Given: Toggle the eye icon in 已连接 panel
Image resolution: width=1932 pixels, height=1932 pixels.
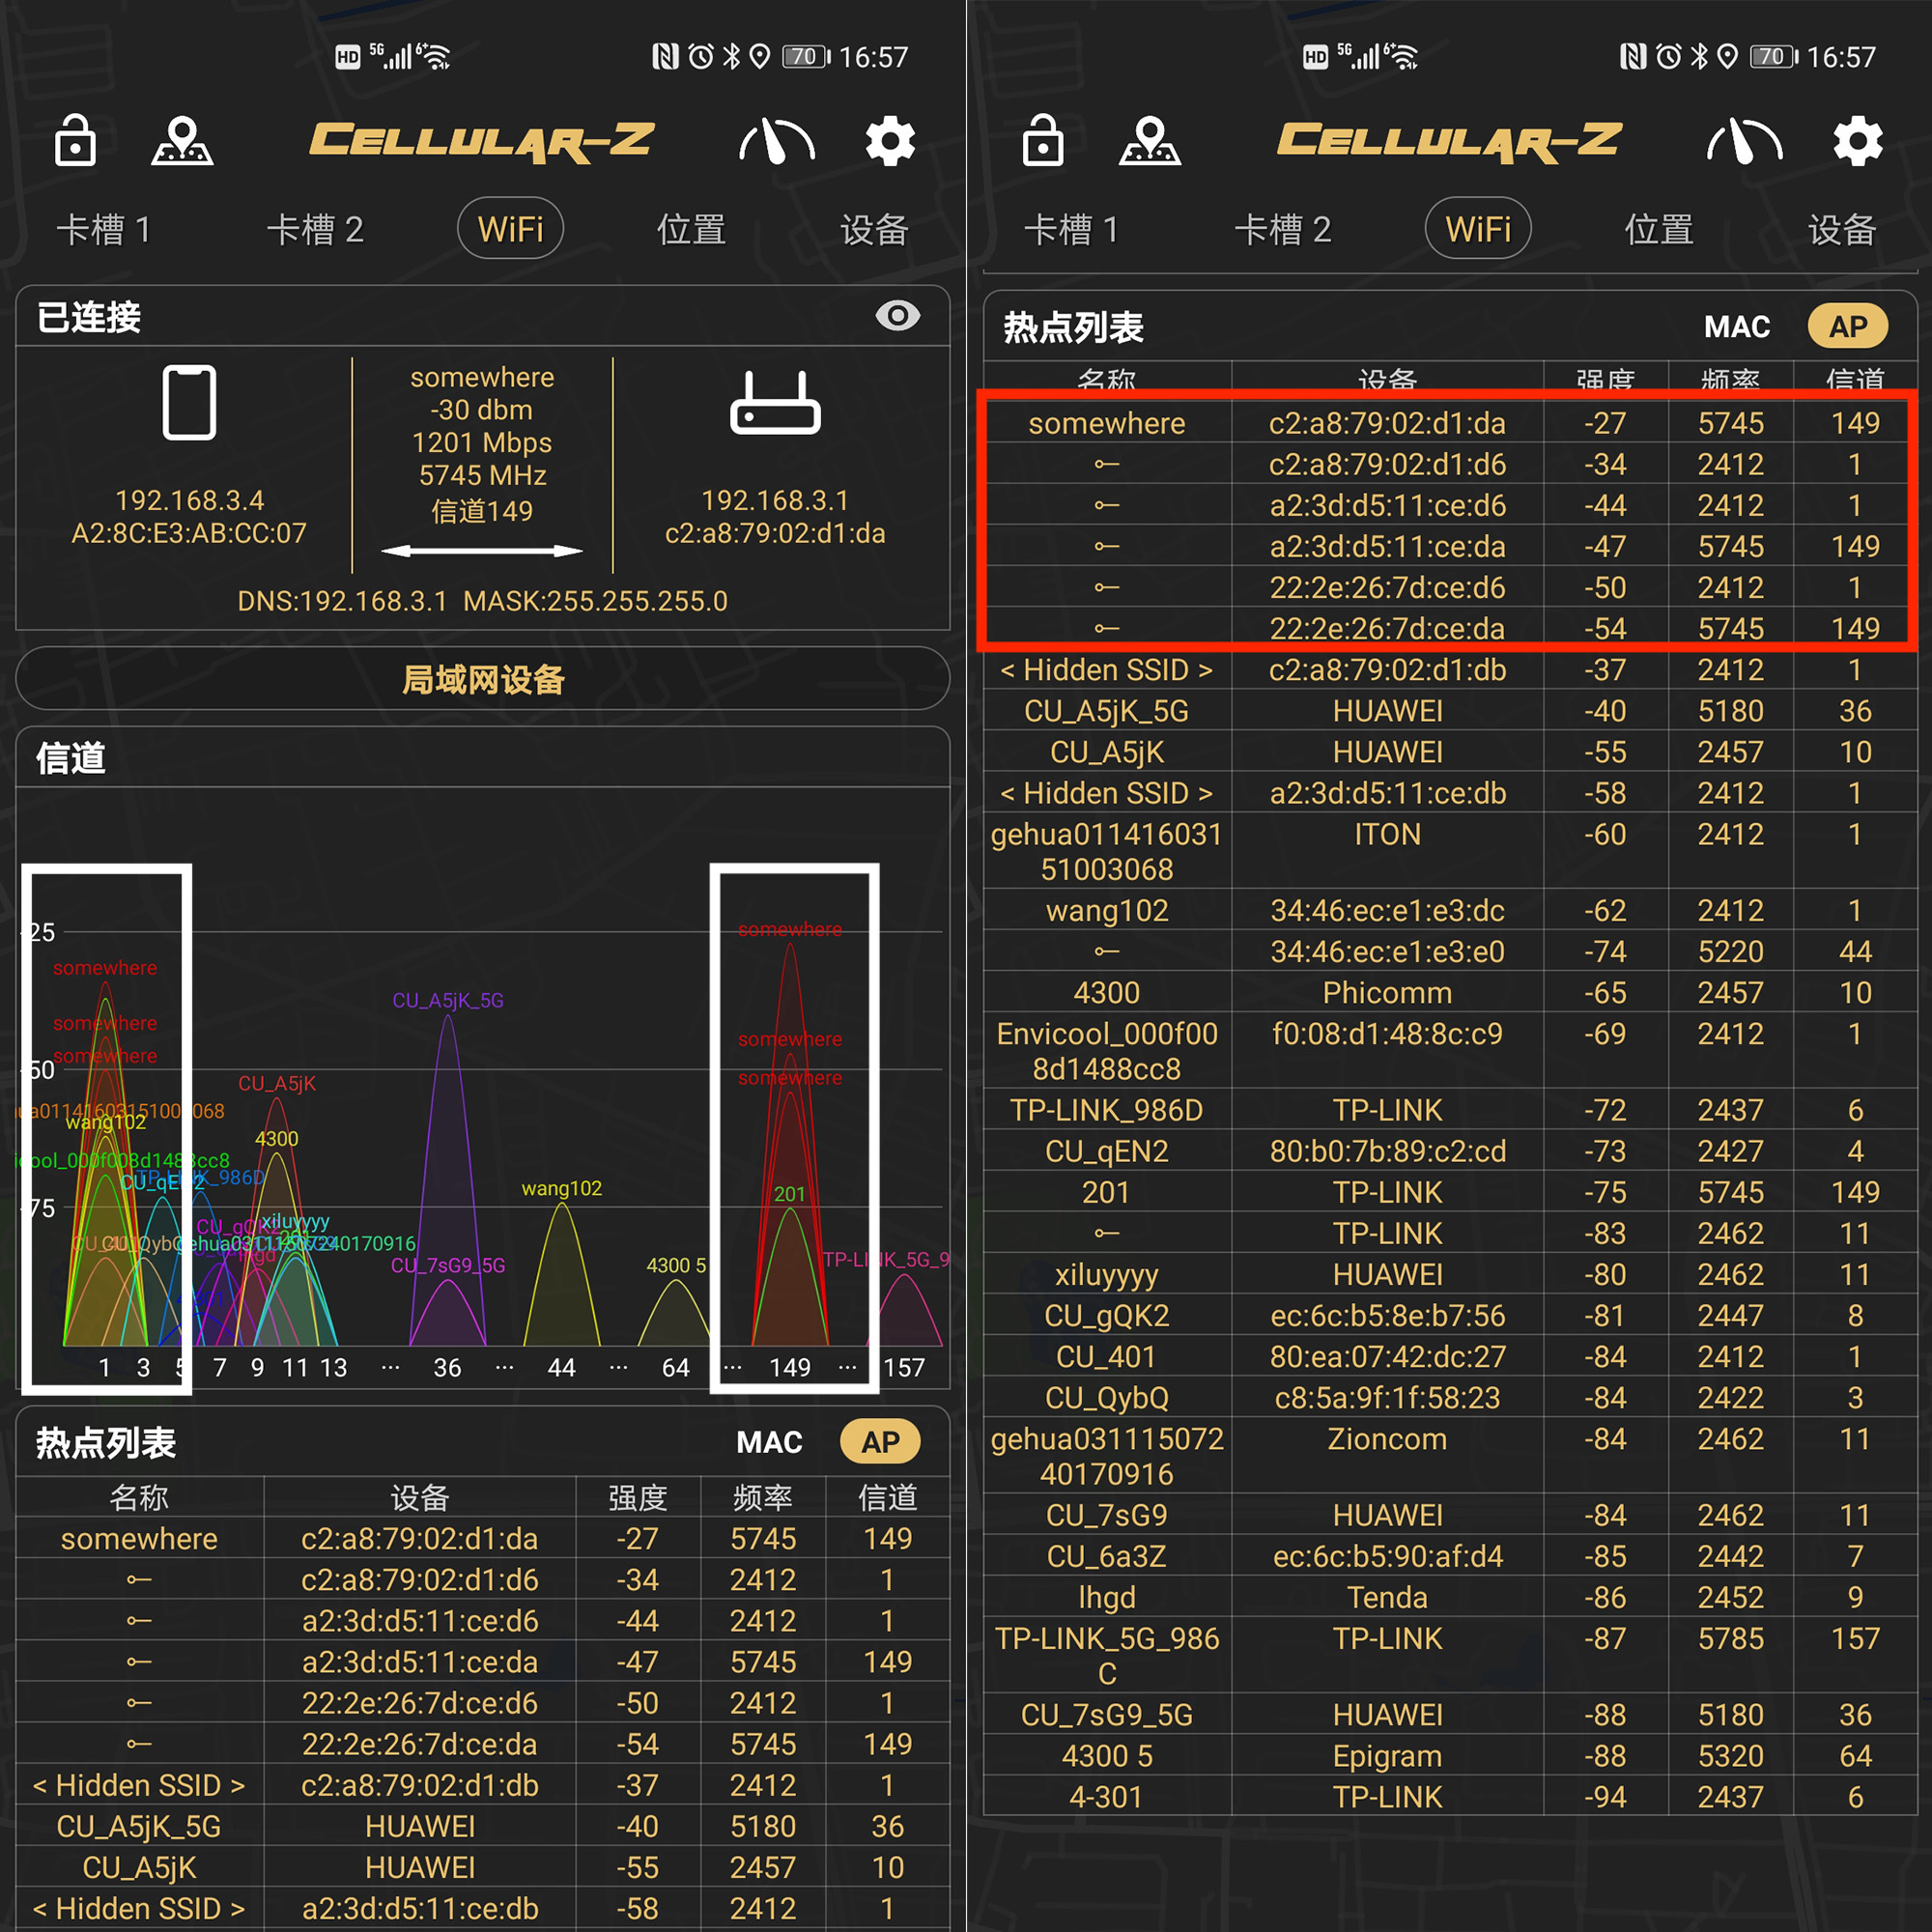Looking at the screenshot, I should pos(897,316).
